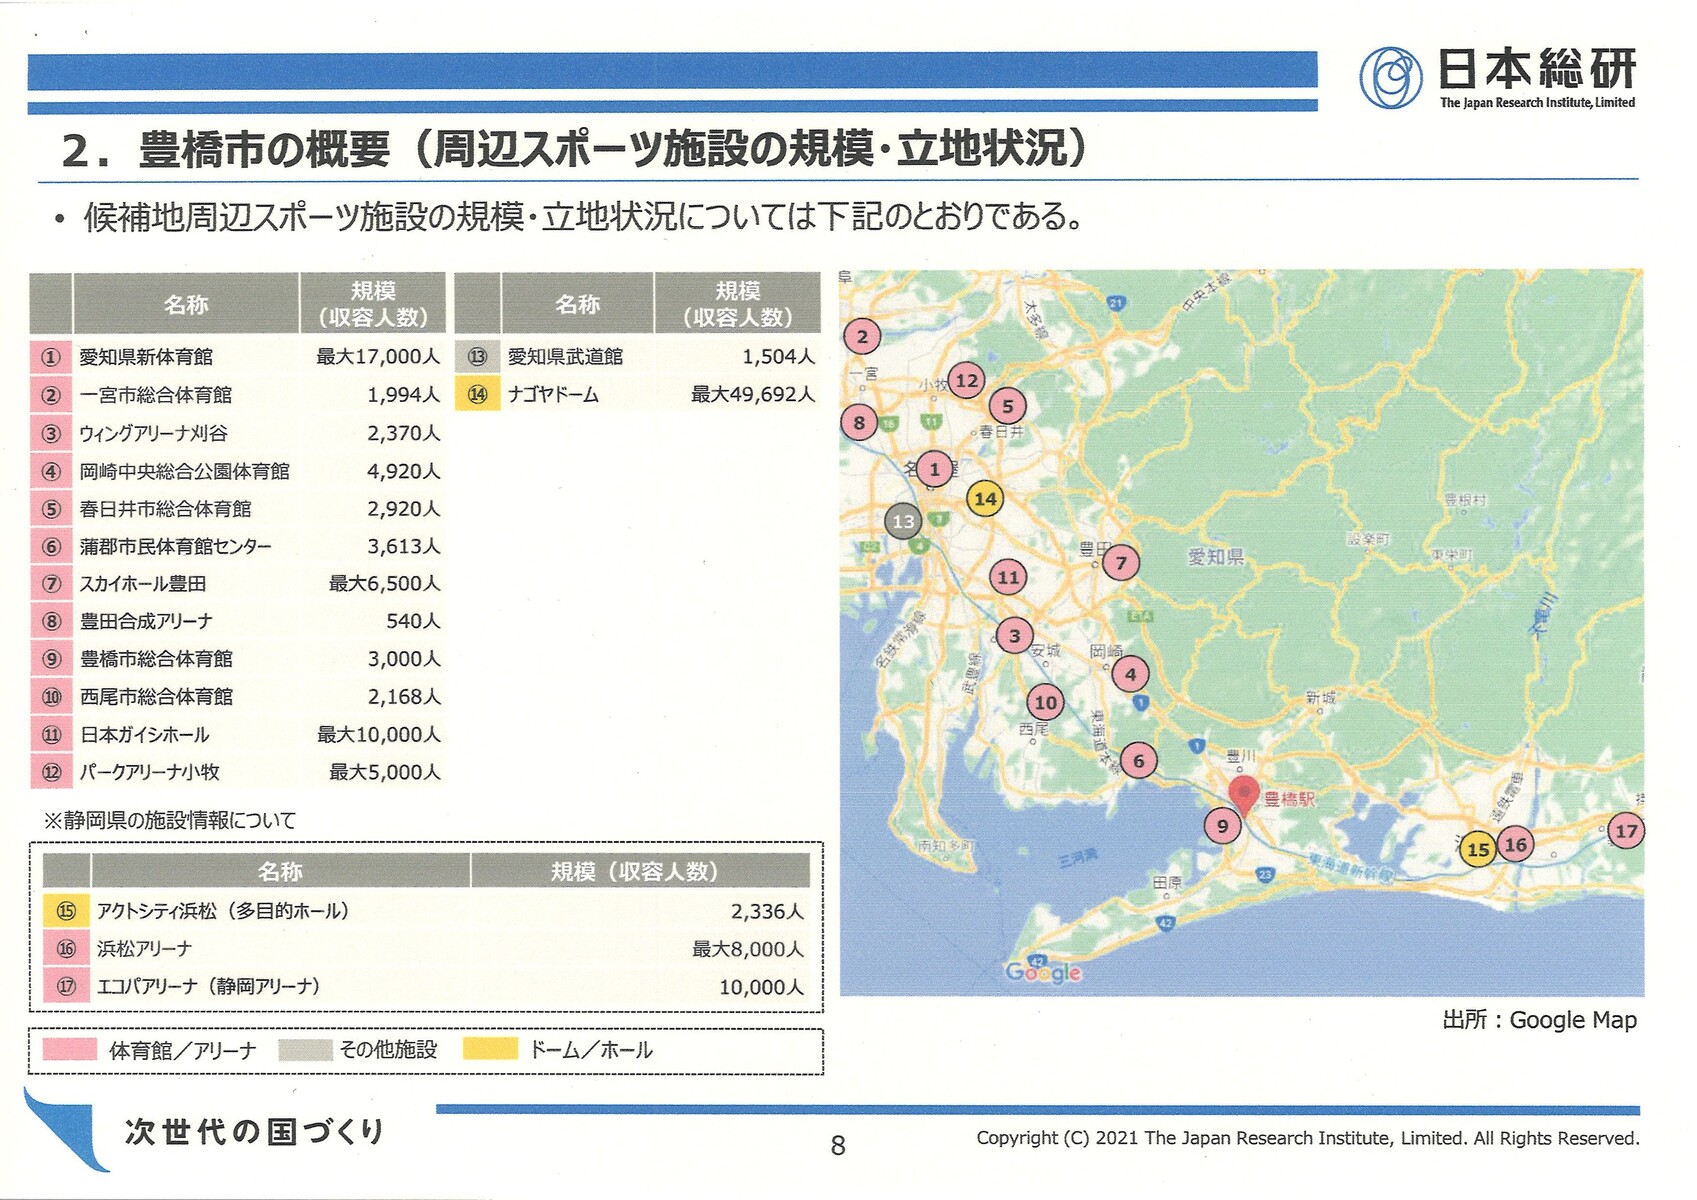This screenshot has height=1200, width=1697.
Task: Click the 愛知県 label on the map
Action: pyautogui.click(x=1216, y=557)
